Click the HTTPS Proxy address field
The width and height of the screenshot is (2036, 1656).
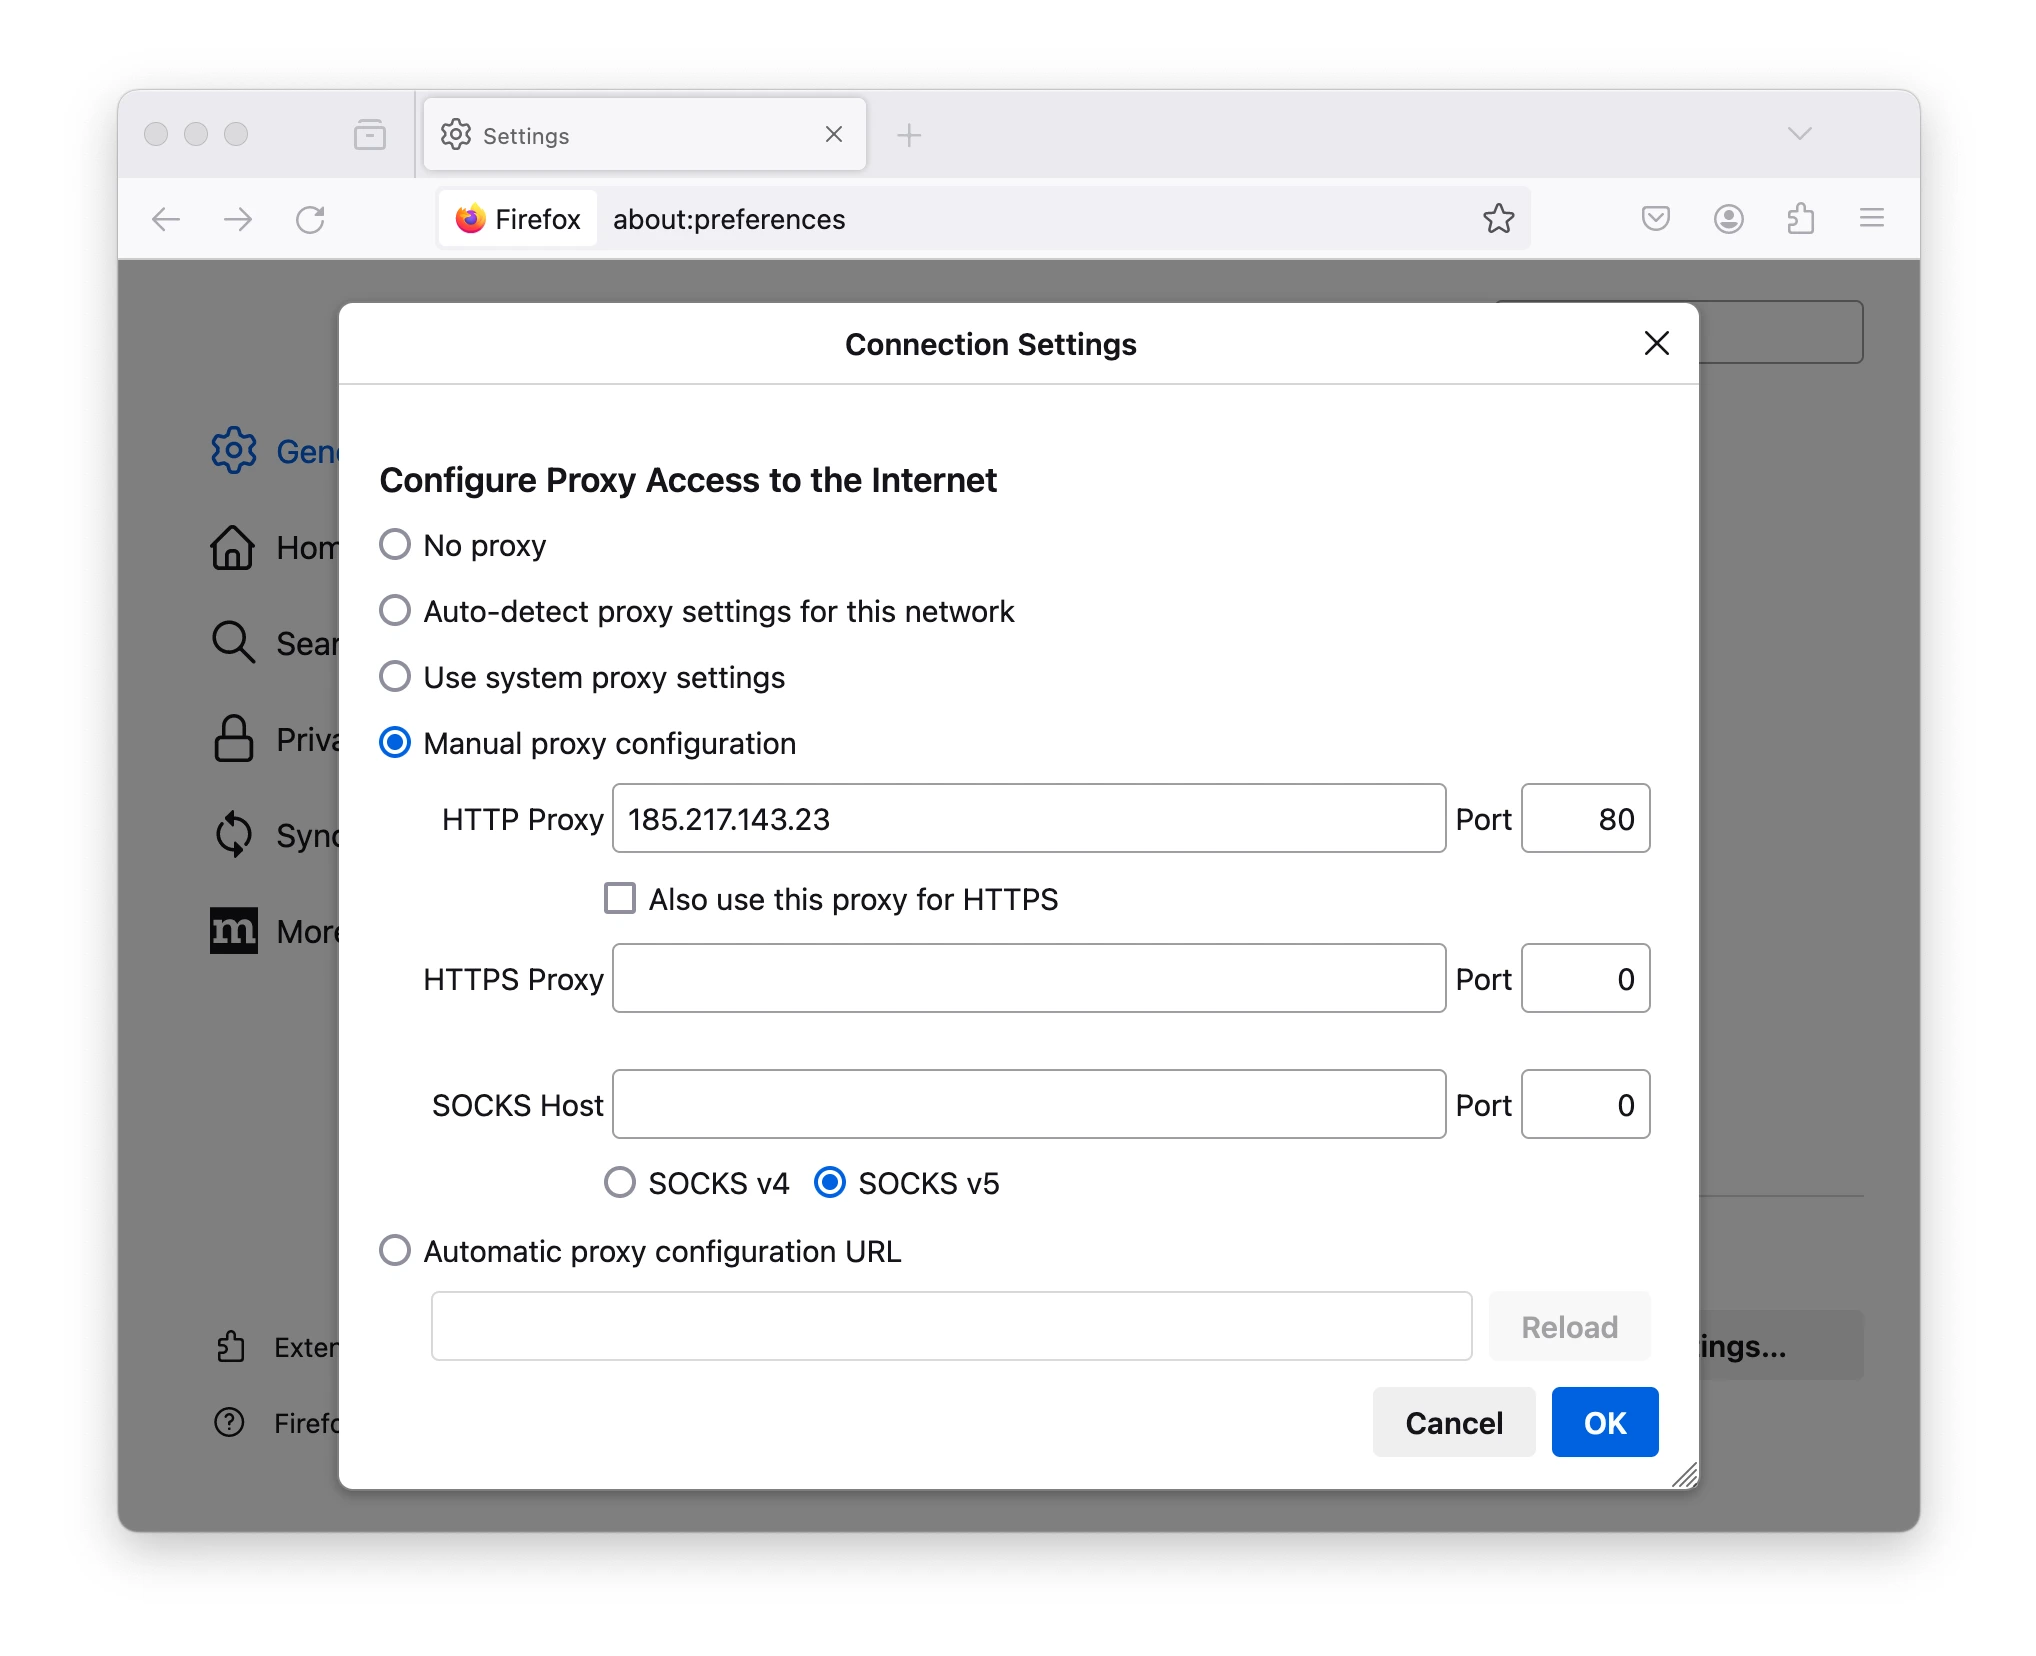[1029, 979]
